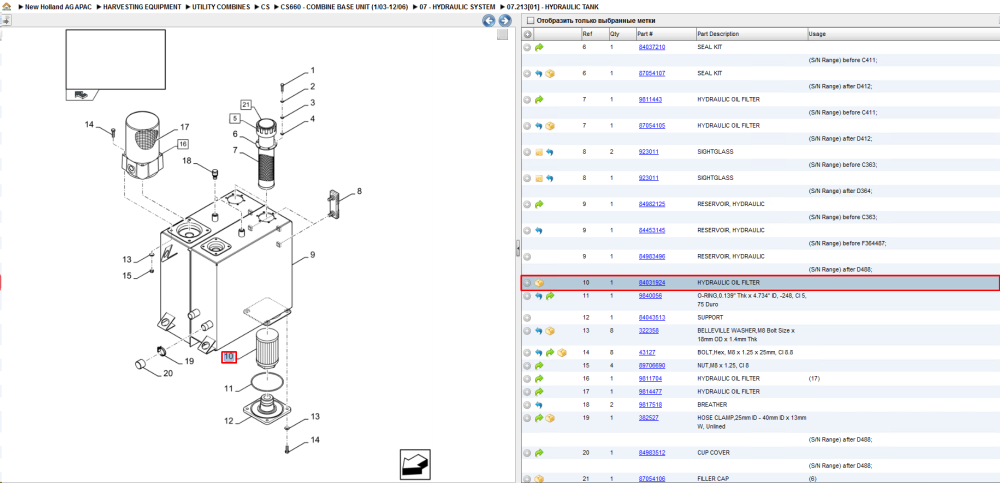The image size is (1000, 483).
Task: Open 07 - HYDRAULIC SYSTEM breadcrumb
Action: click(x=457, y=6)
